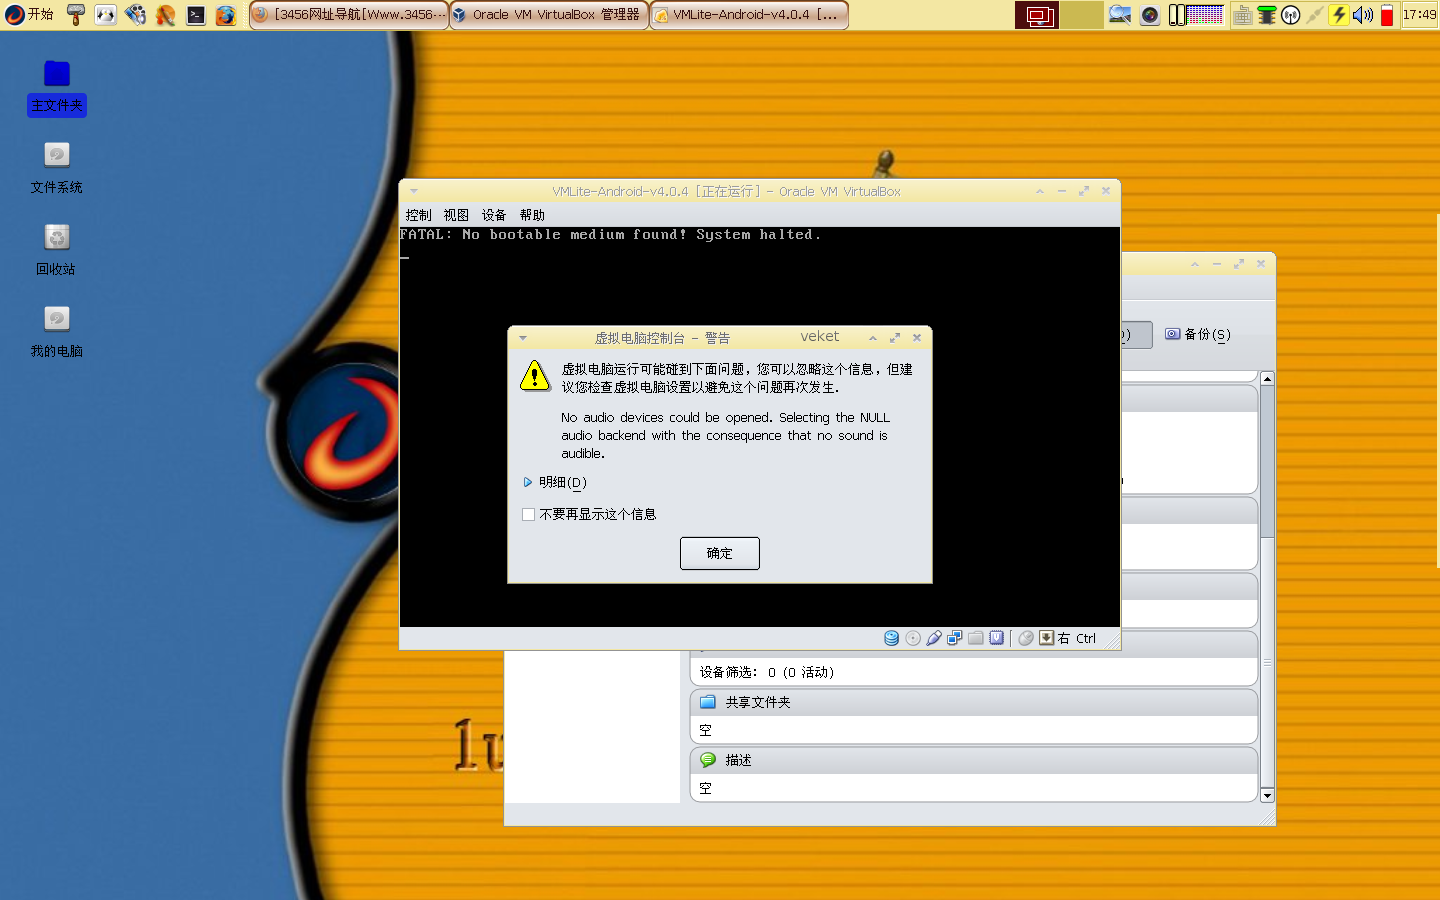Viewport: 1440px width, 900px height.
Task: Click the paint roller launcher icon in taskbar
Action: coord(76,14)
